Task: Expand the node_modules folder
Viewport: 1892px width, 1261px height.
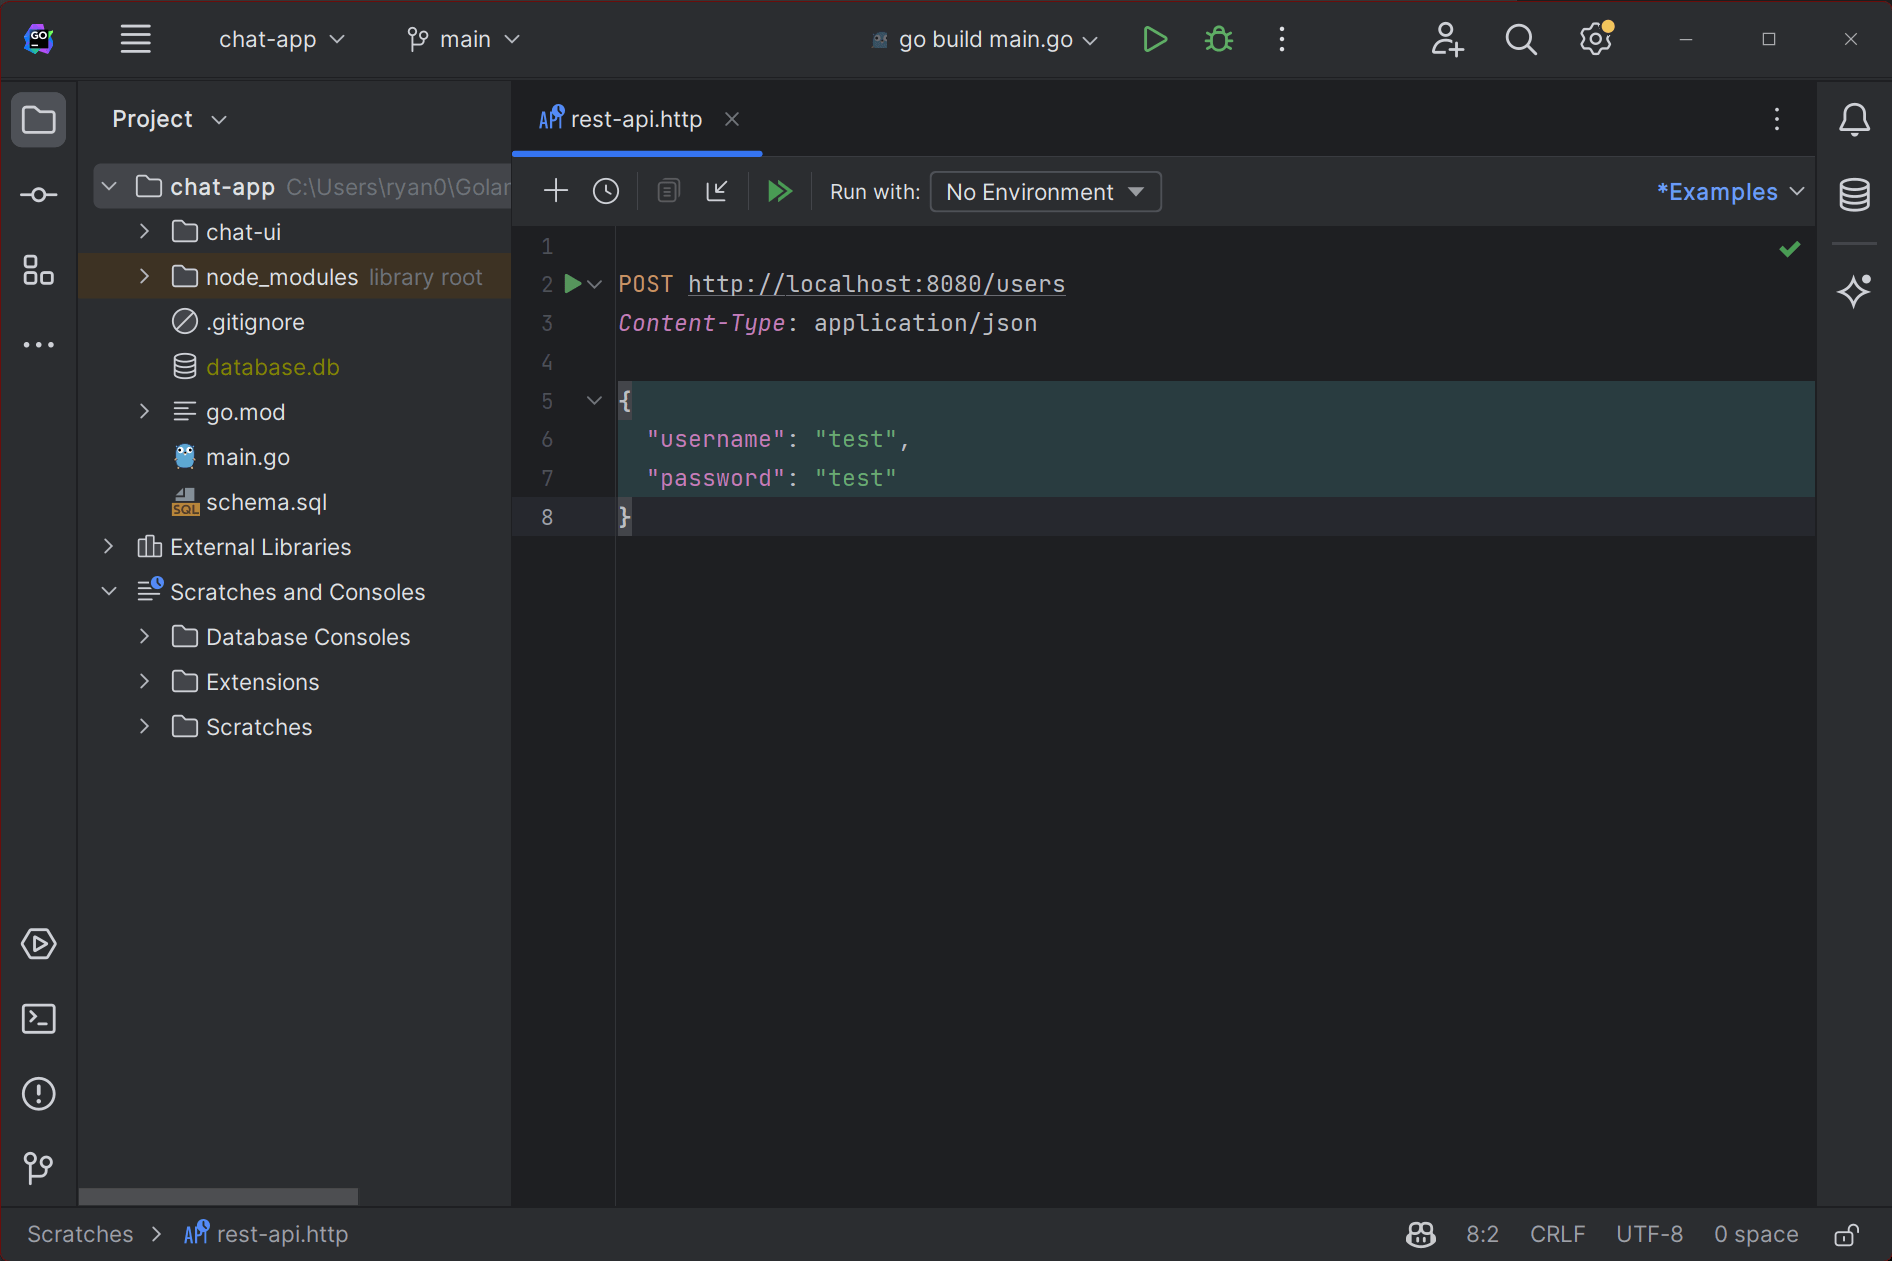Action: click(144, 277)
